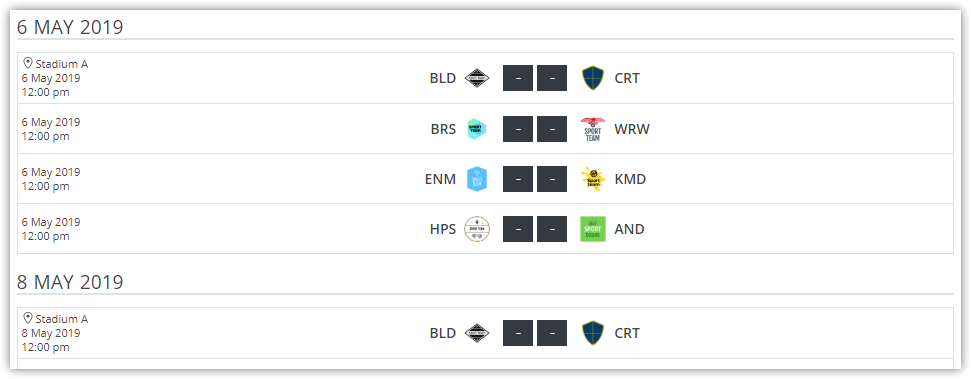
Task: Click the AND team name link
Action: click(x=629, y=229)
